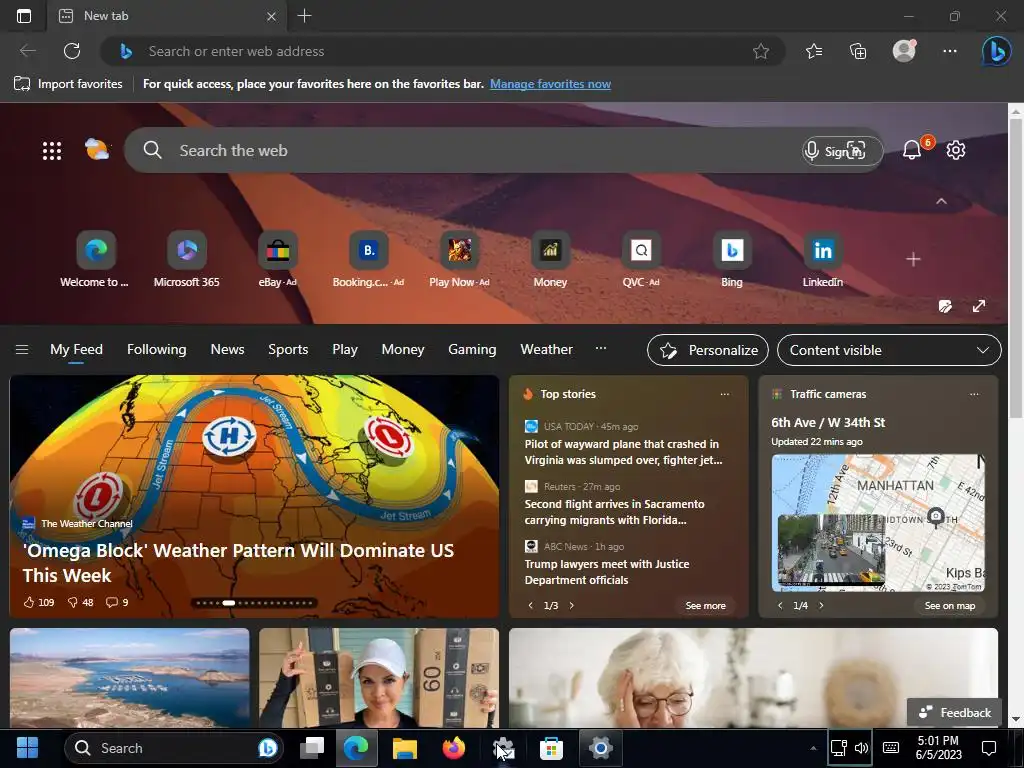The height and width of the screenshot is (768, 1024).
Task: Open the Microsoft 365 quick link
Action: click(186, 259)
